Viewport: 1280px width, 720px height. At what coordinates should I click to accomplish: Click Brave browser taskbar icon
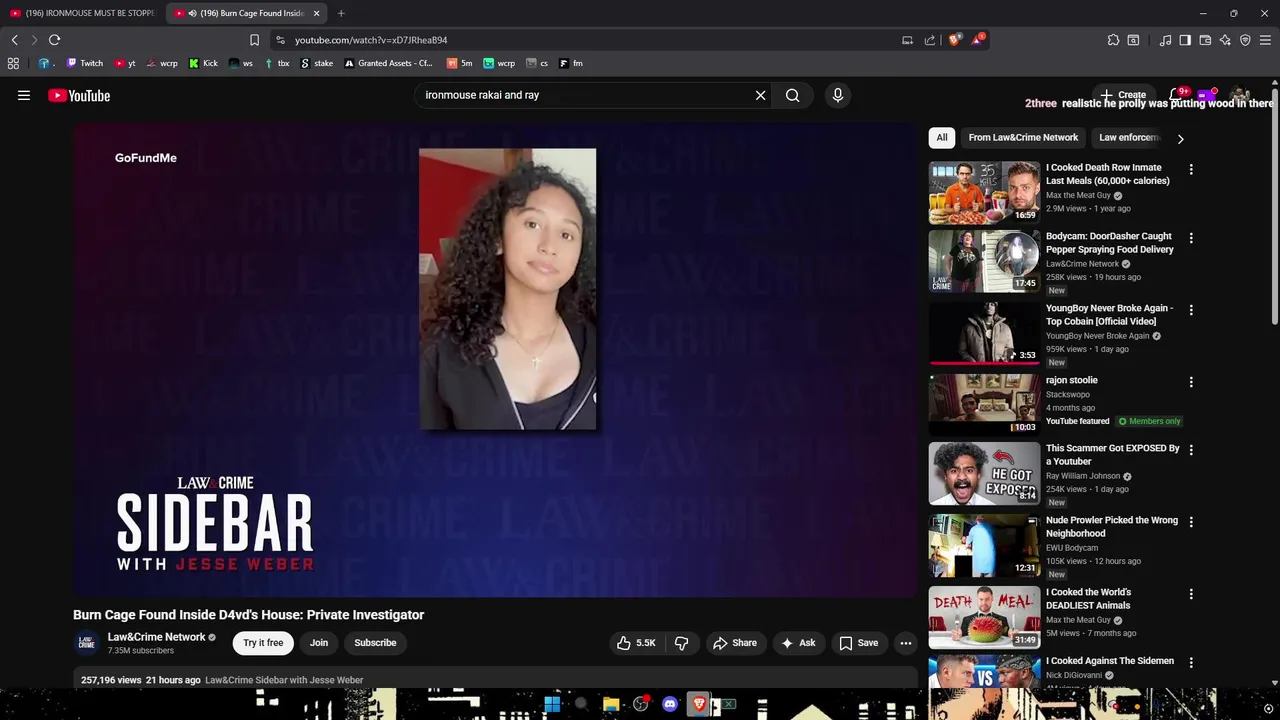click(699, 704)
